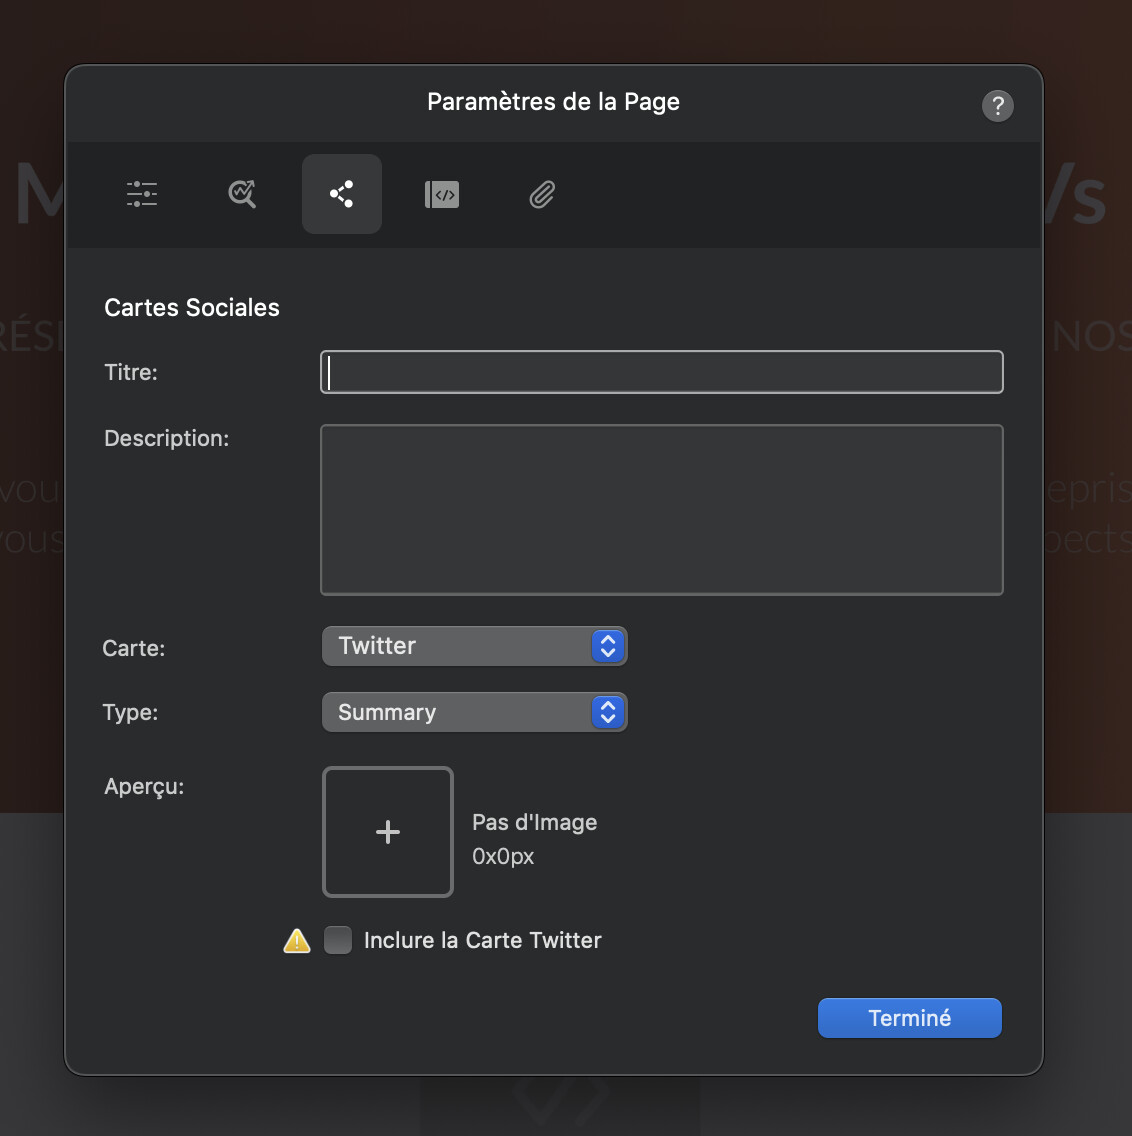Click the plus sign in the Aperçu box
The height and width of the screenshot is (1136, 1132).
pyautogui.click(x=388, y=832)
